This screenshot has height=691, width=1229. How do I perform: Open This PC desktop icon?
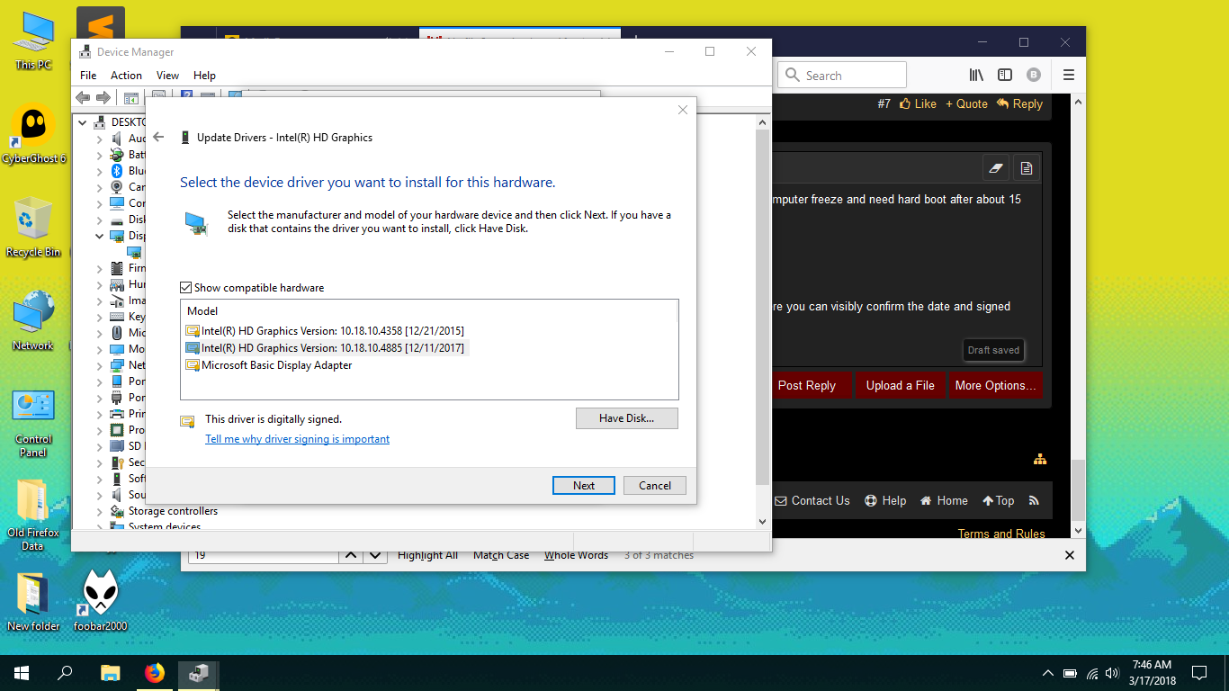tap(33, 41)
